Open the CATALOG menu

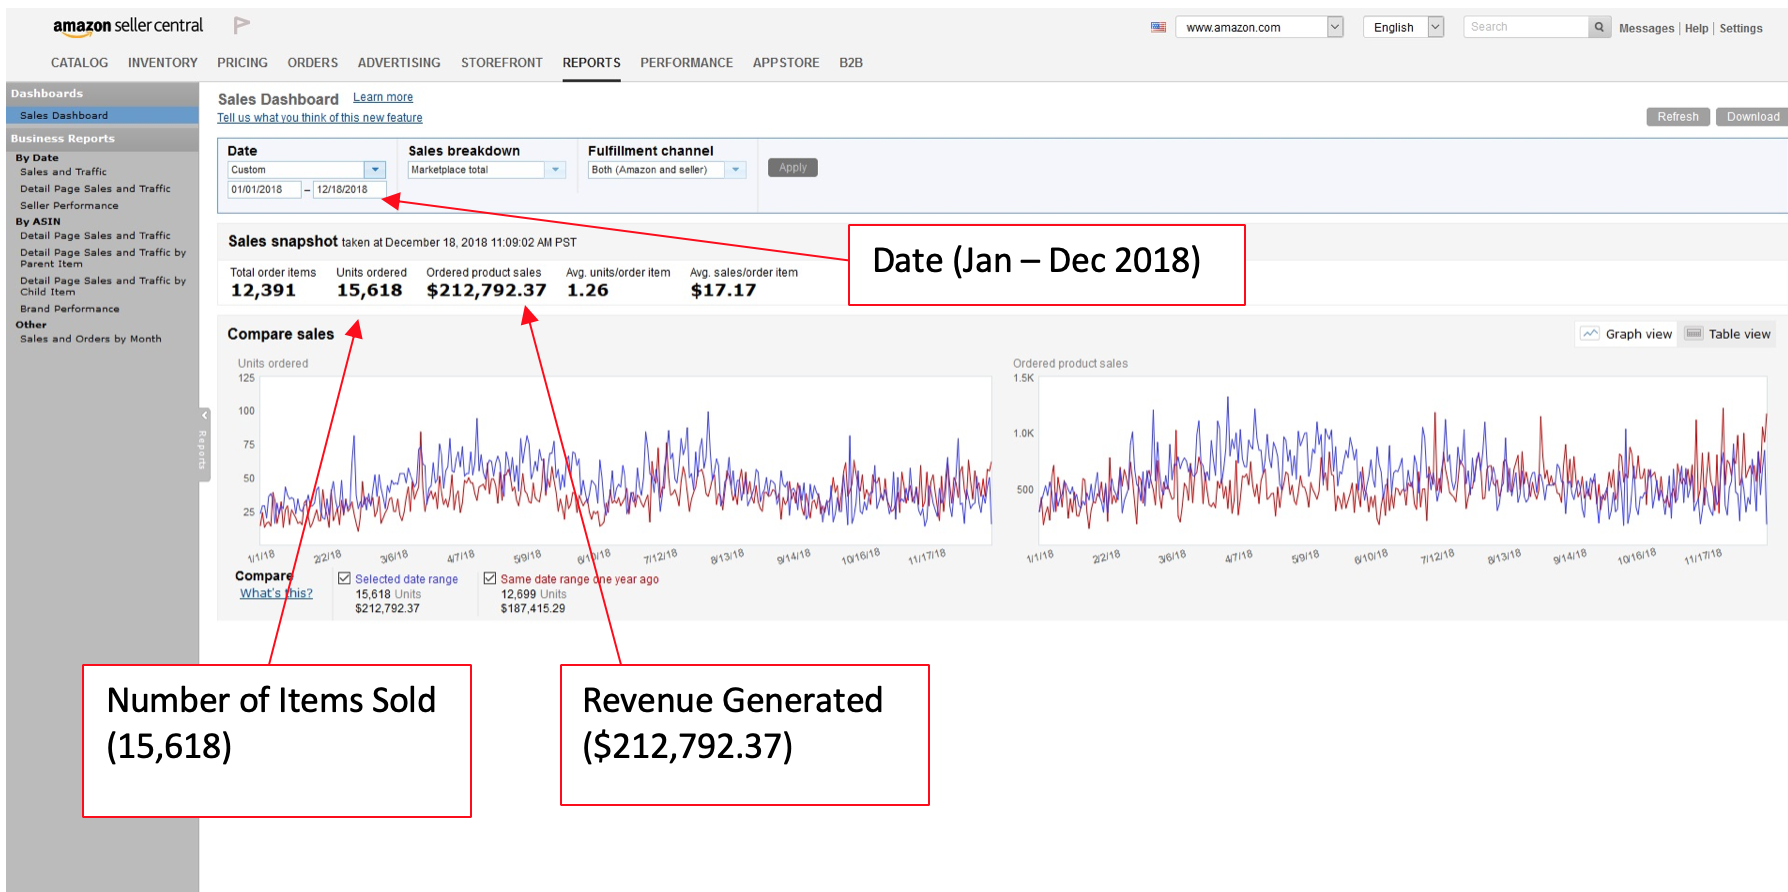click(79, 62)
